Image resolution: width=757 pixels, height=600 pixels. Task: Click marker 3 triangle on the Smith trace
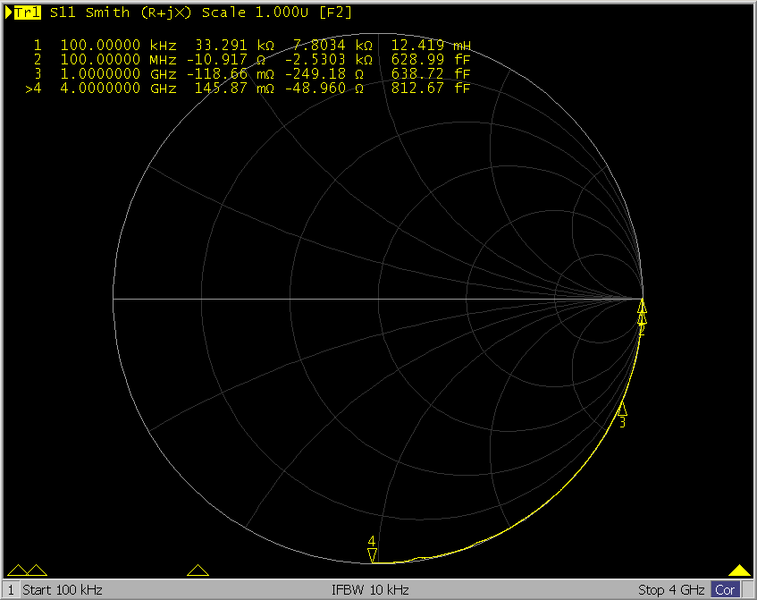pos(622,409)
